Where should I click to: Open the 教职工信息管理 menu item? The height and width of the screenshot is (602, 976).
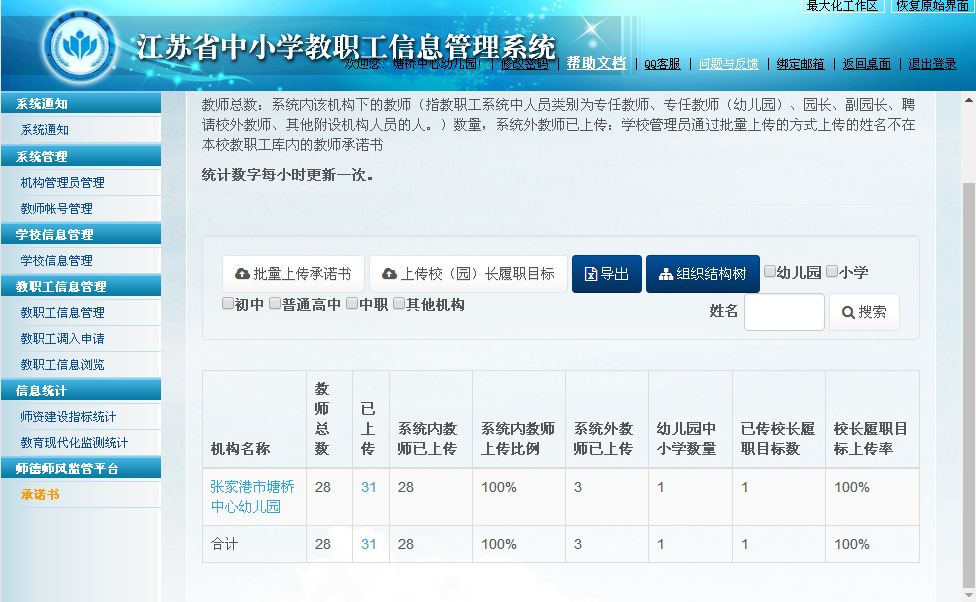(x=60, y=312)
